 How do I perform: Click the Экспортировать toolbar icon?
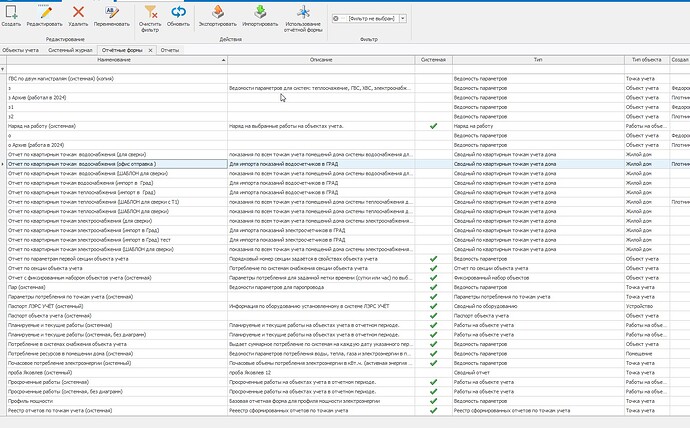pos(217,12)
